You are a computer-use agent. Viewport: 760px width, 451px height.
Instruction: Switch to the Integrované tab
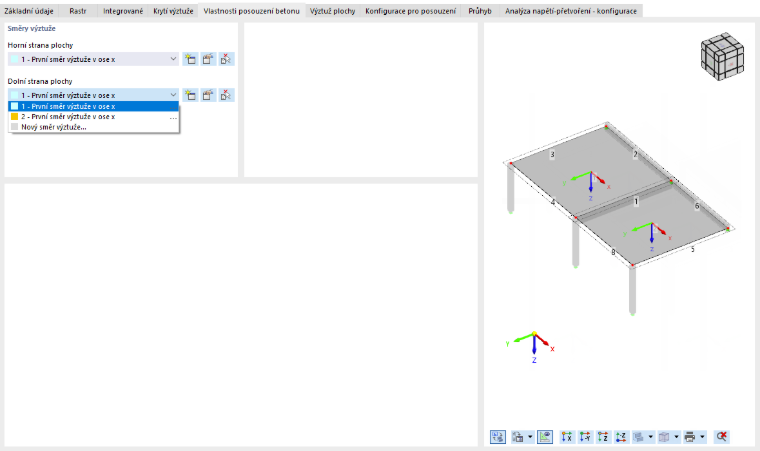point(123,11)
